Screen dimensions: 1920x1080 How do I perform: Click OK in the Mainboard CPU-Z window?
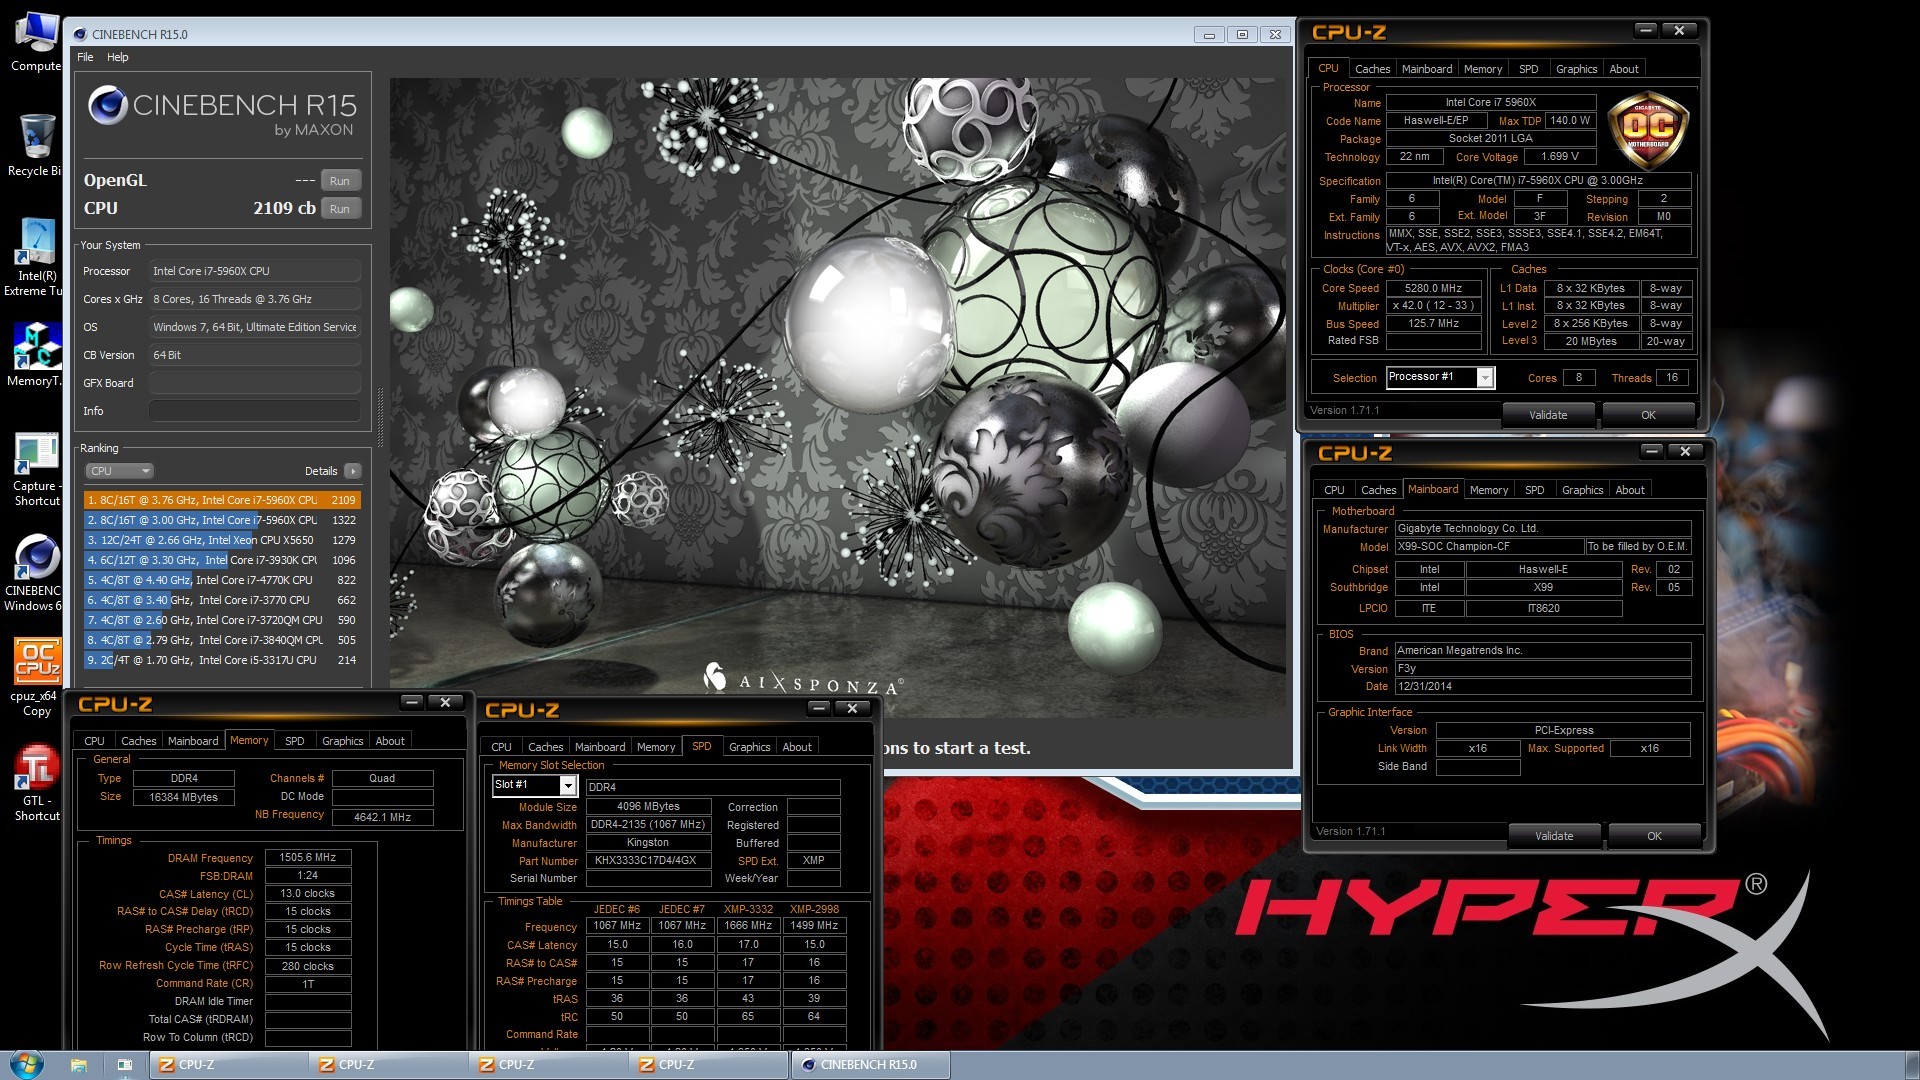pos(1654,836)
